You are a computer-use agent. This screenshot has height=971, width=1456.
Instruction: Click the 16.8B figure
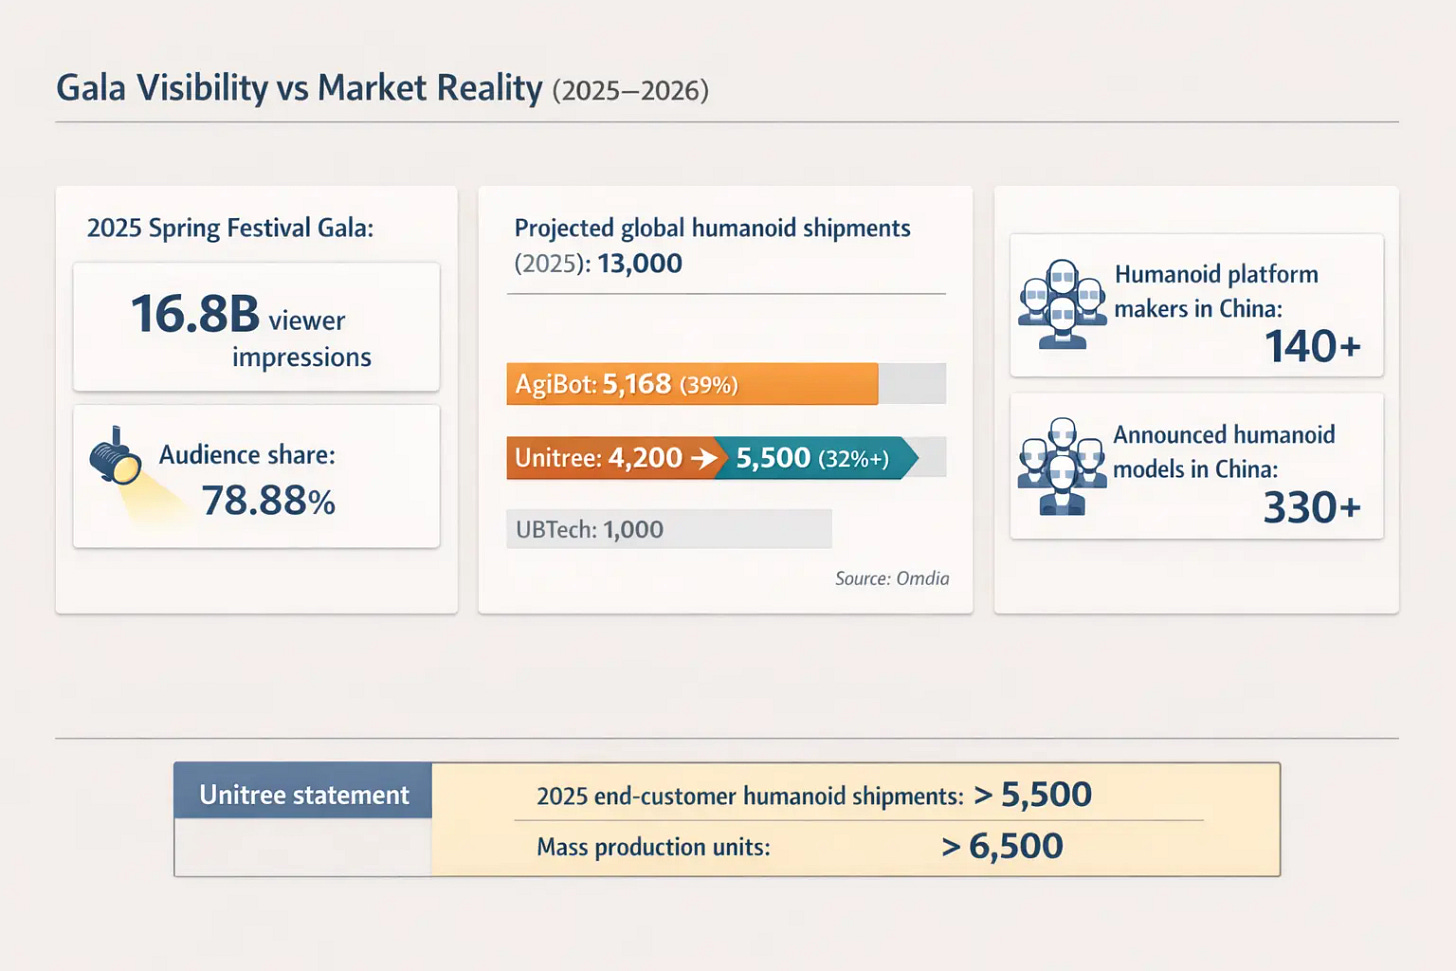coord(195,314)
